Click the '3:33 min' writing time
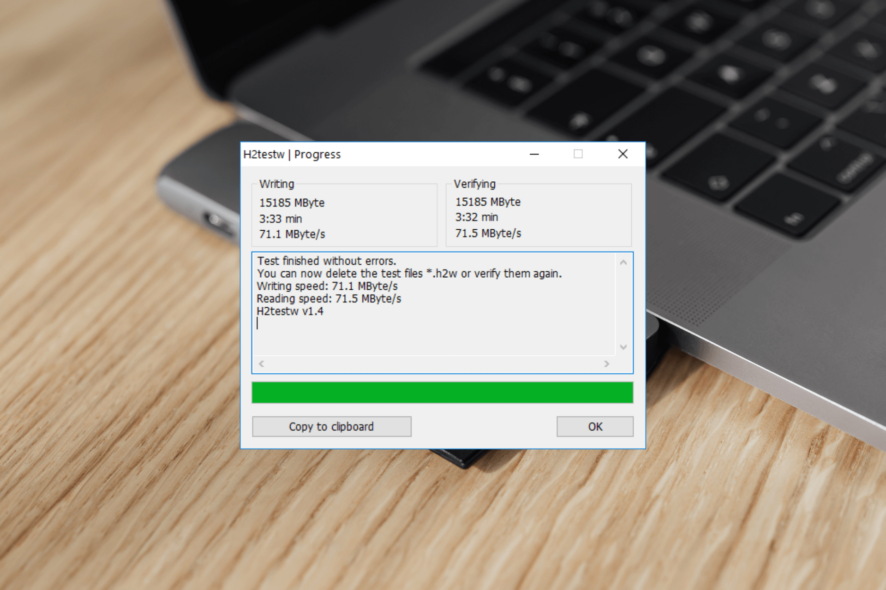Image resolution: width=886 pixels, height=590 pixels. 281,219
